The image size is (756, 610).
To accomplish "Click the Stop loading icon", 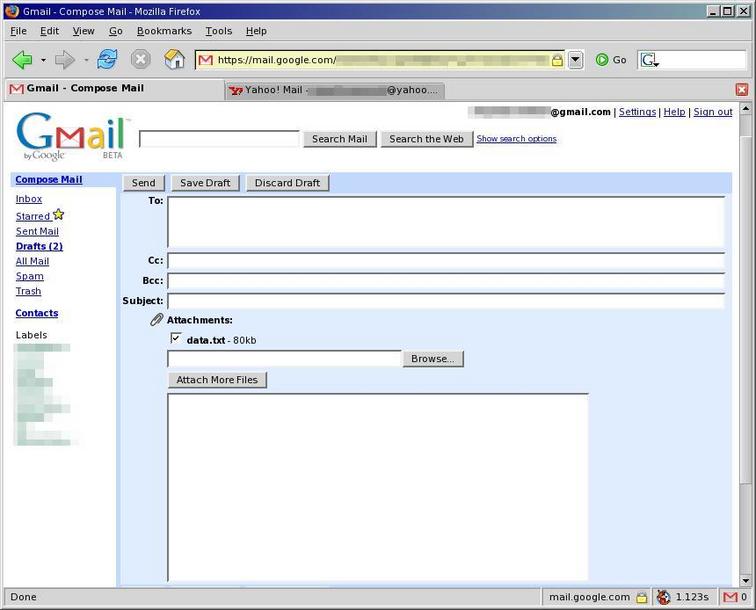I will coord(140,60).
